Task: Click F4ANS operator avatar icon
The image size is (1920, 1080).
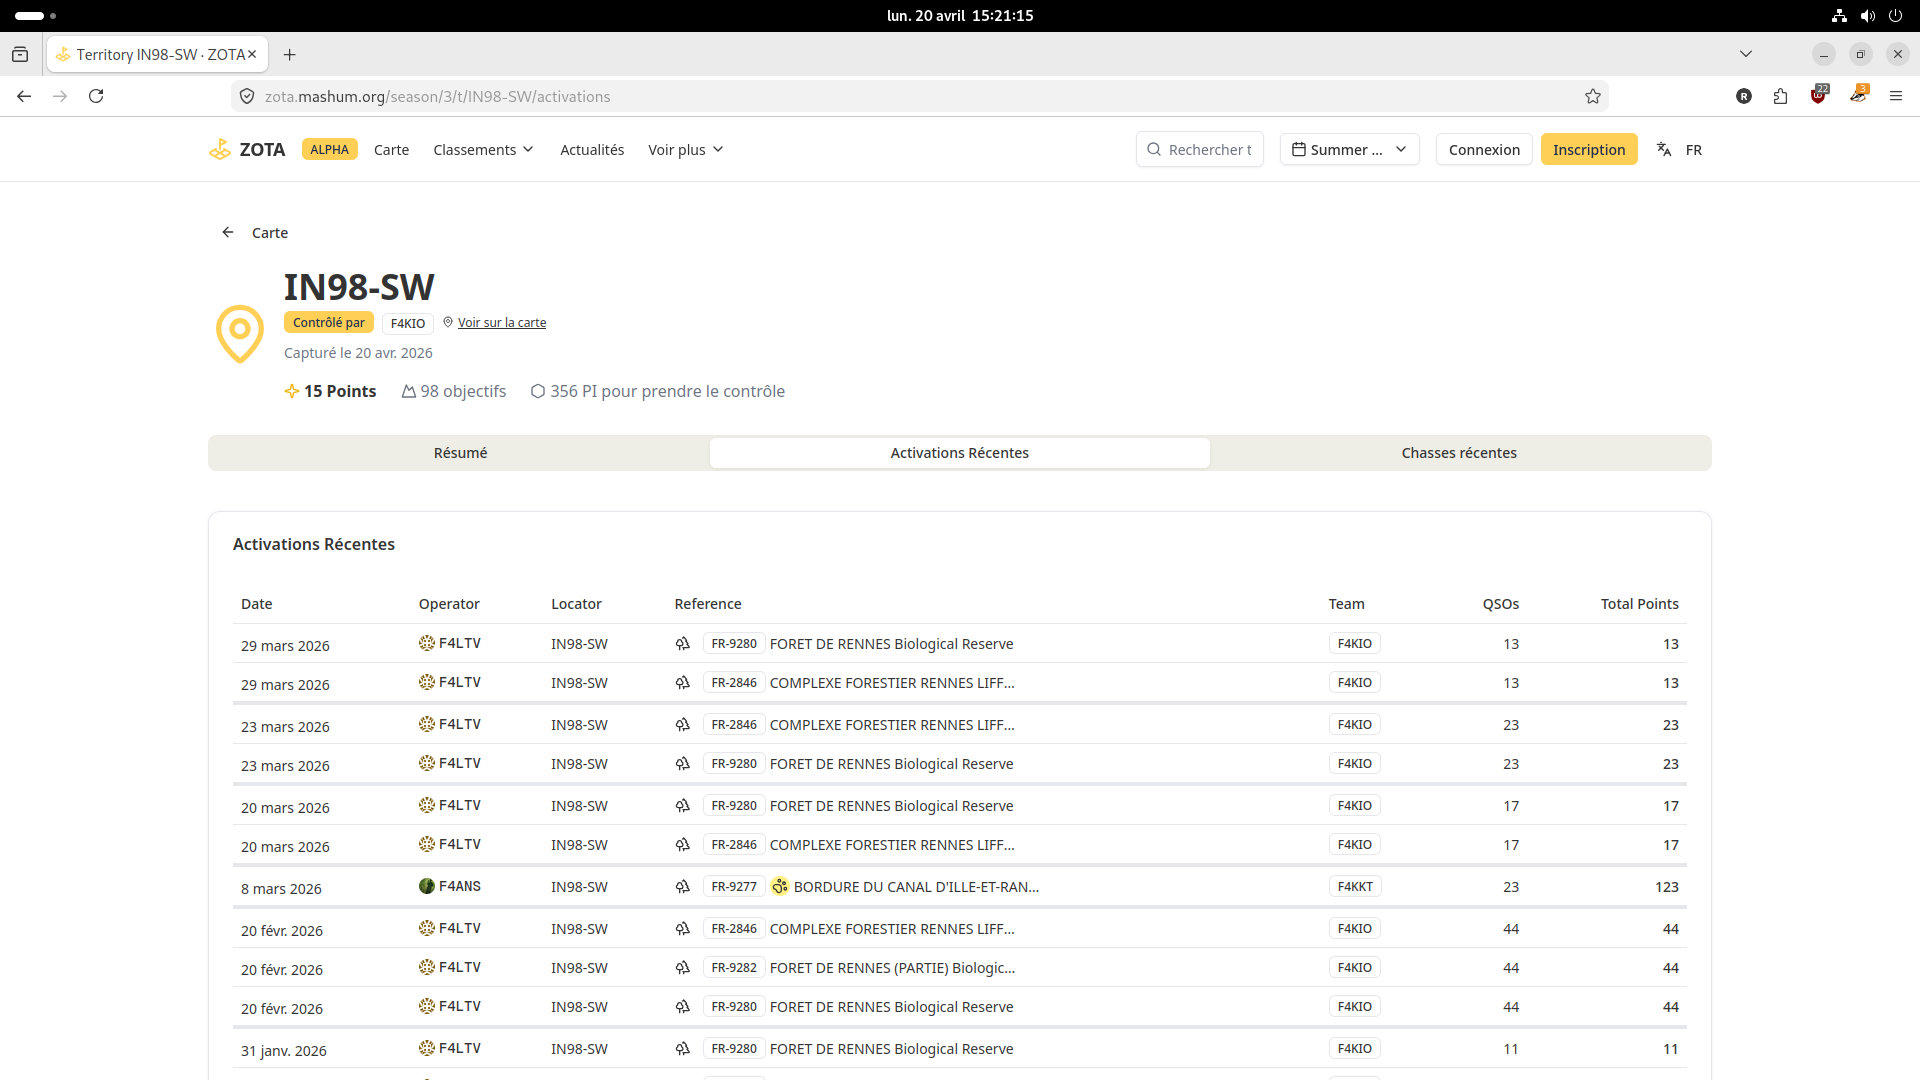Action: [x=427, y=887]
